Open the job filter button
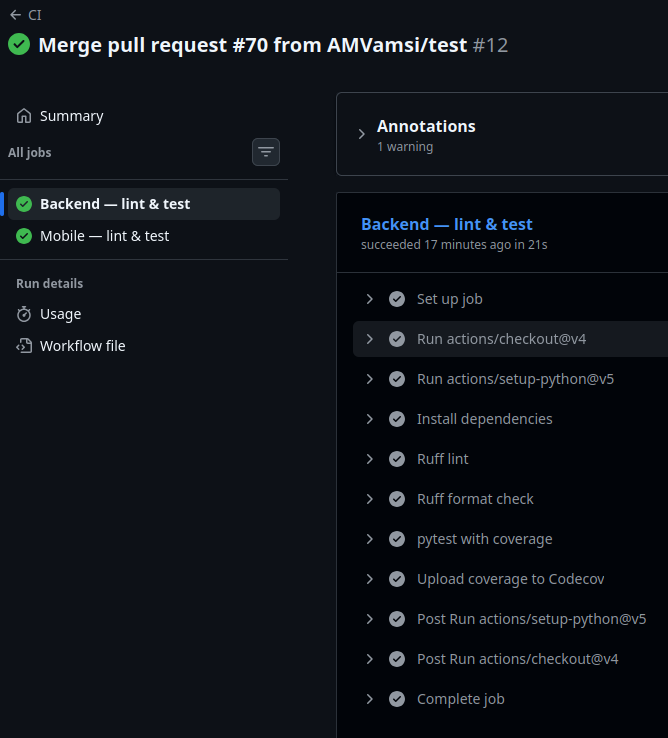The width and height of the screenshot is (668, 738). [266, 152]
